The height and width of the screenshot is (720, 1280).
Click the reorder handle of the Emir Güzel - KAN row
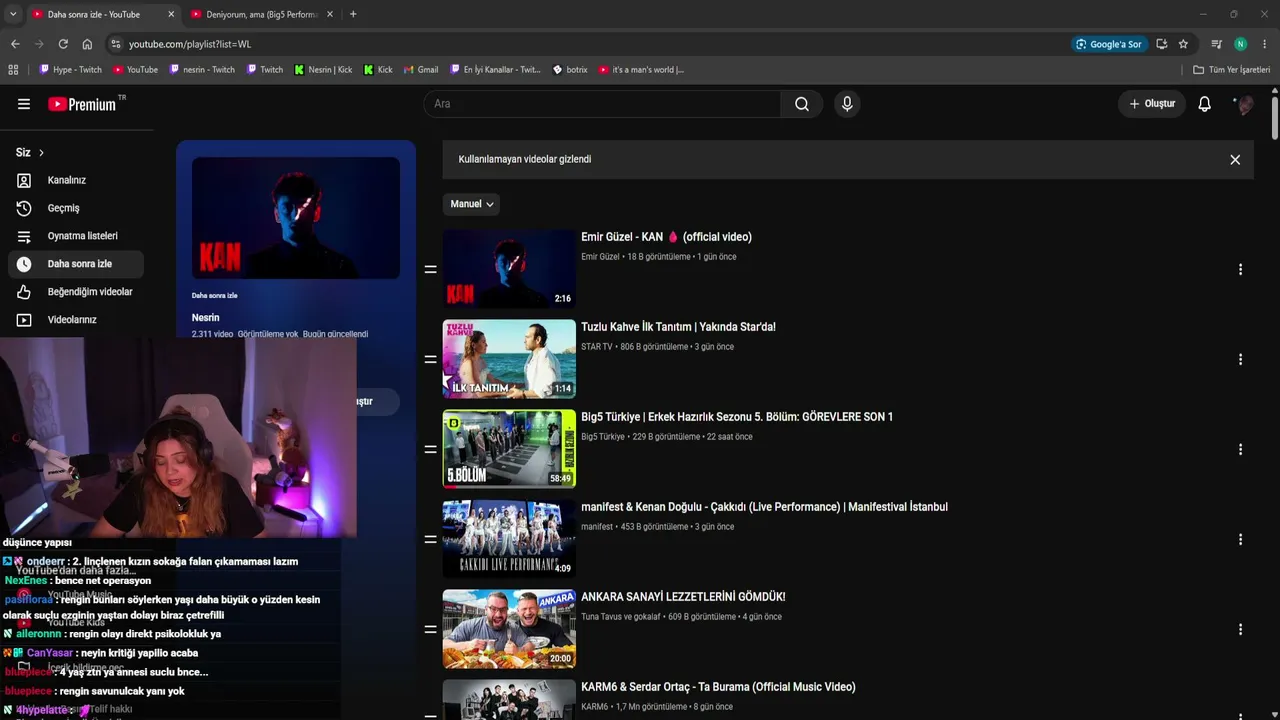tap(431, 269)
